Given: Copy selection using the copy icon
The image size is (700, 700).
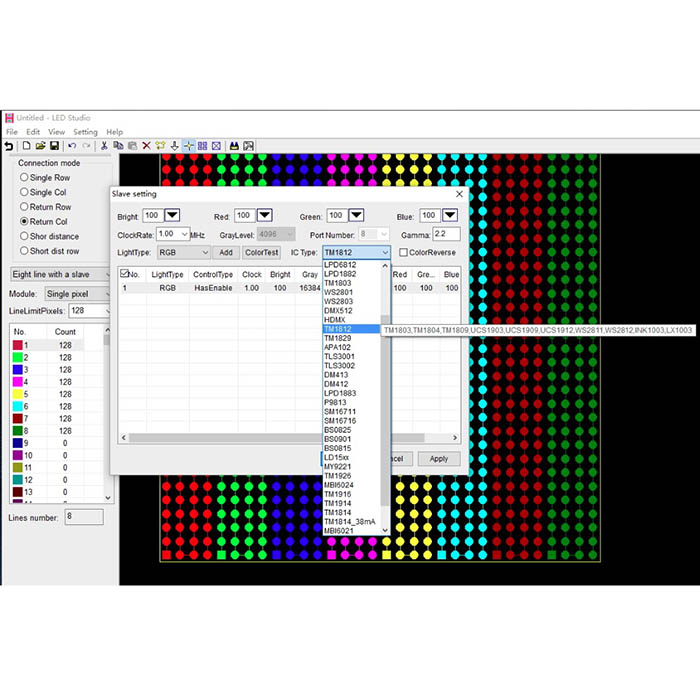Looking at the screenshot, I should 118,146.
